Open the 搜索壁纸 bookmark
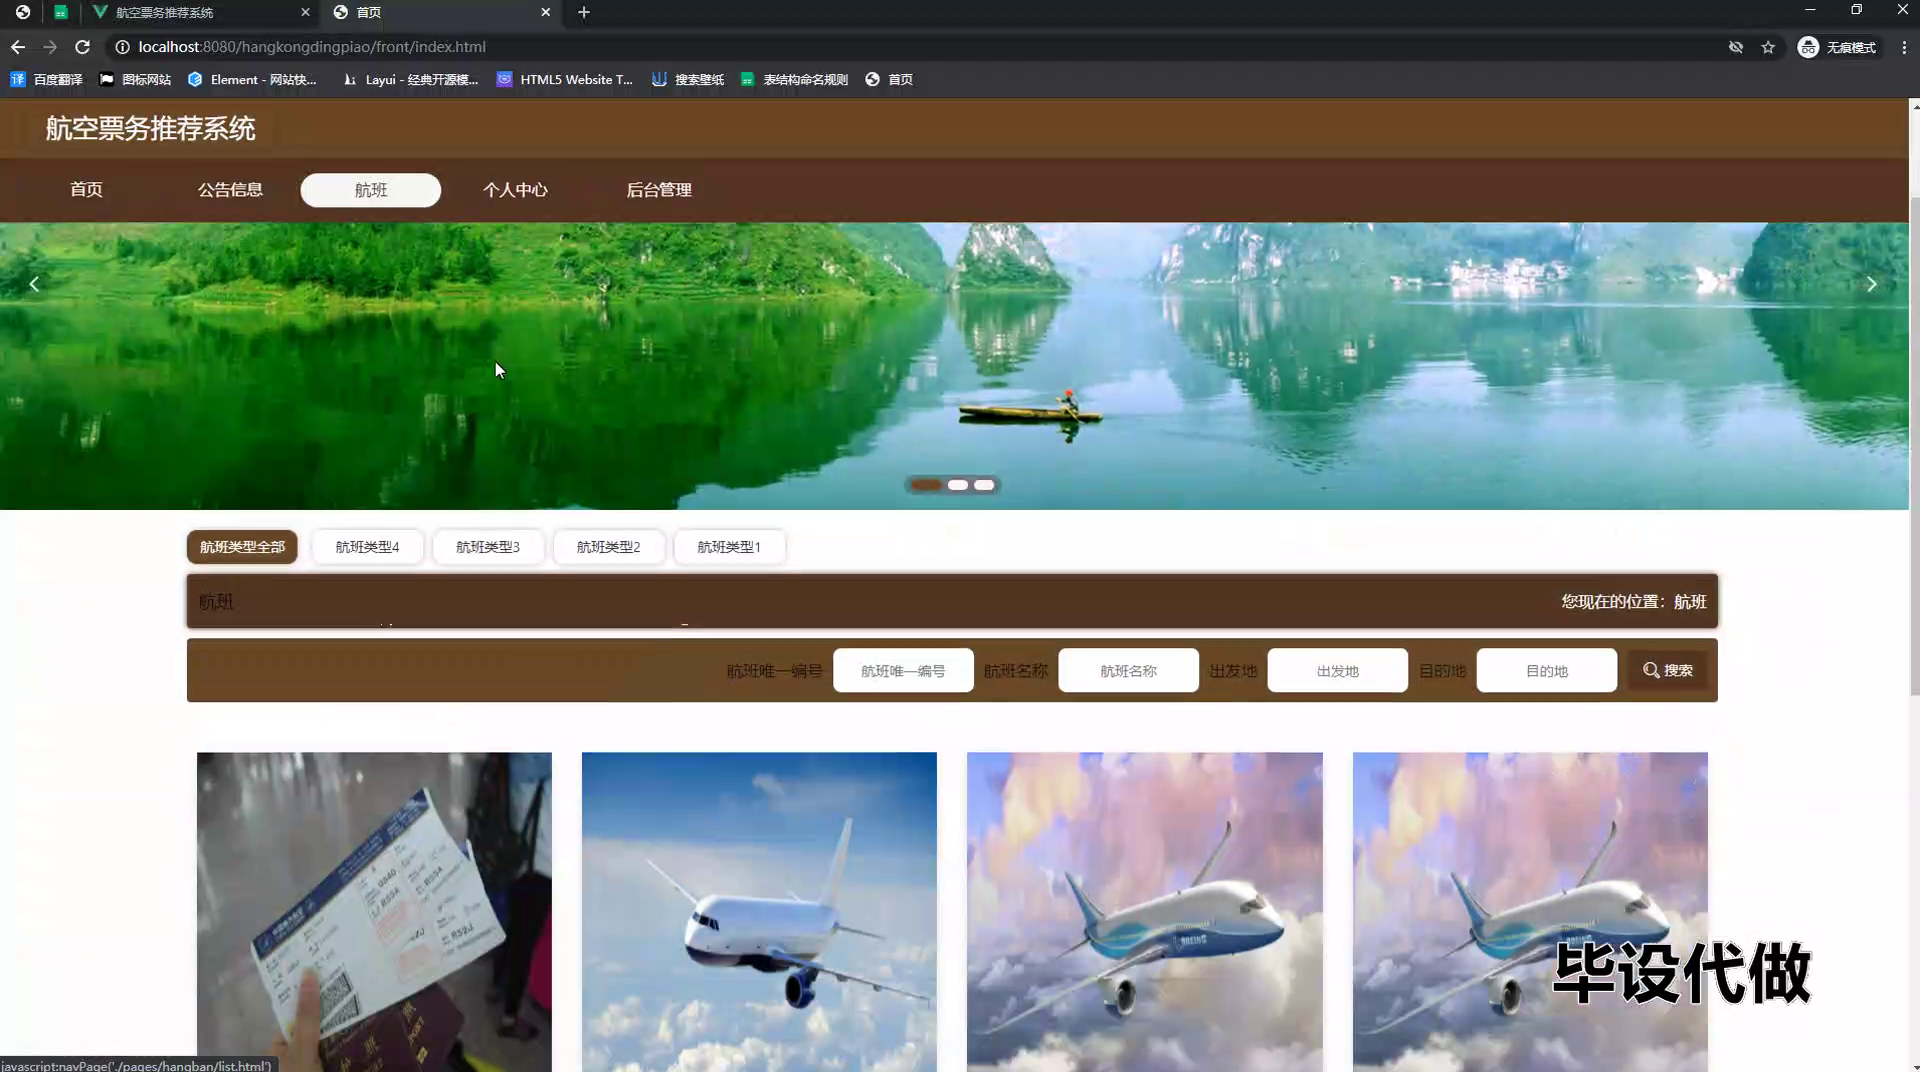 (687, 79)
